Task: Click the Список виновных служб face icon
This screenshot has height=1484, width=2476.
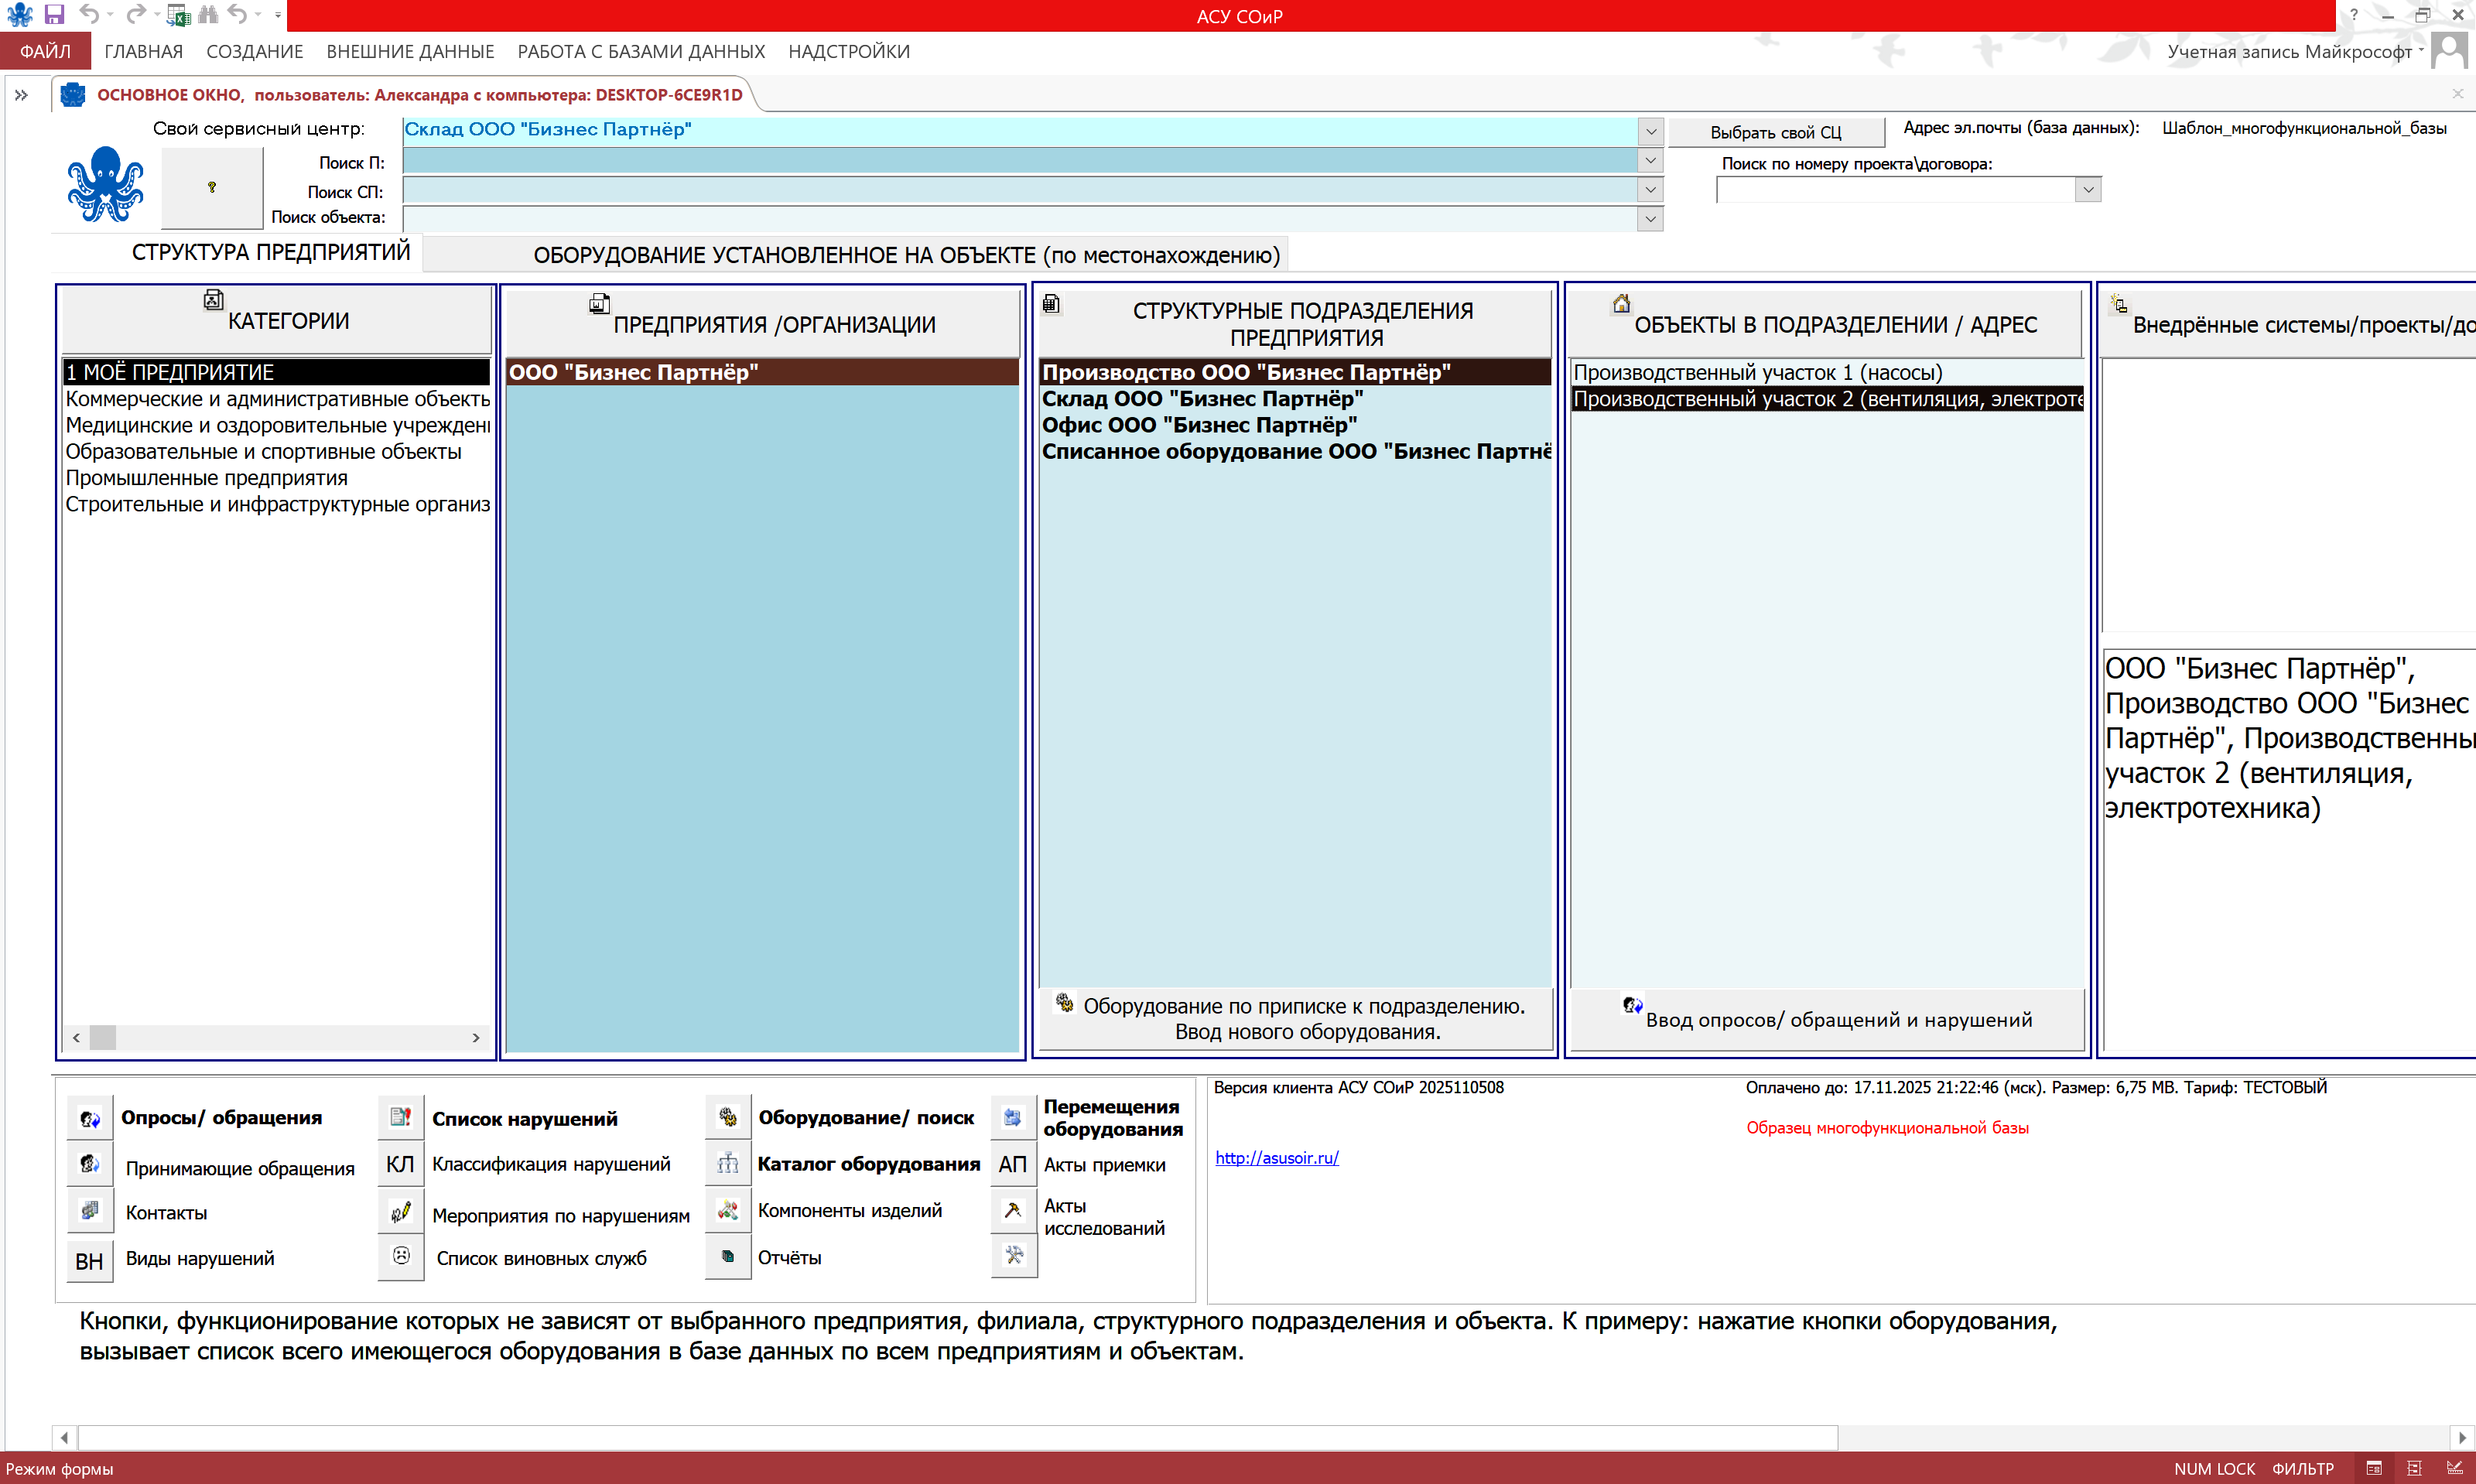Action: click(x=401, y=1256)
